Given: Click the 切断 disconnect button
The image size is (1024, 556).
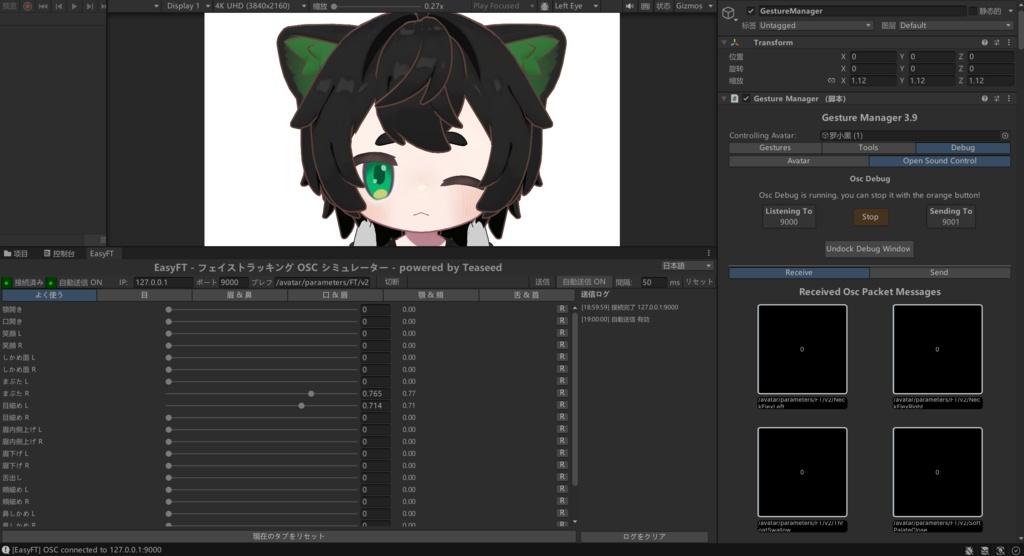Looking at the screenshot, I should [x=391, y=282].
